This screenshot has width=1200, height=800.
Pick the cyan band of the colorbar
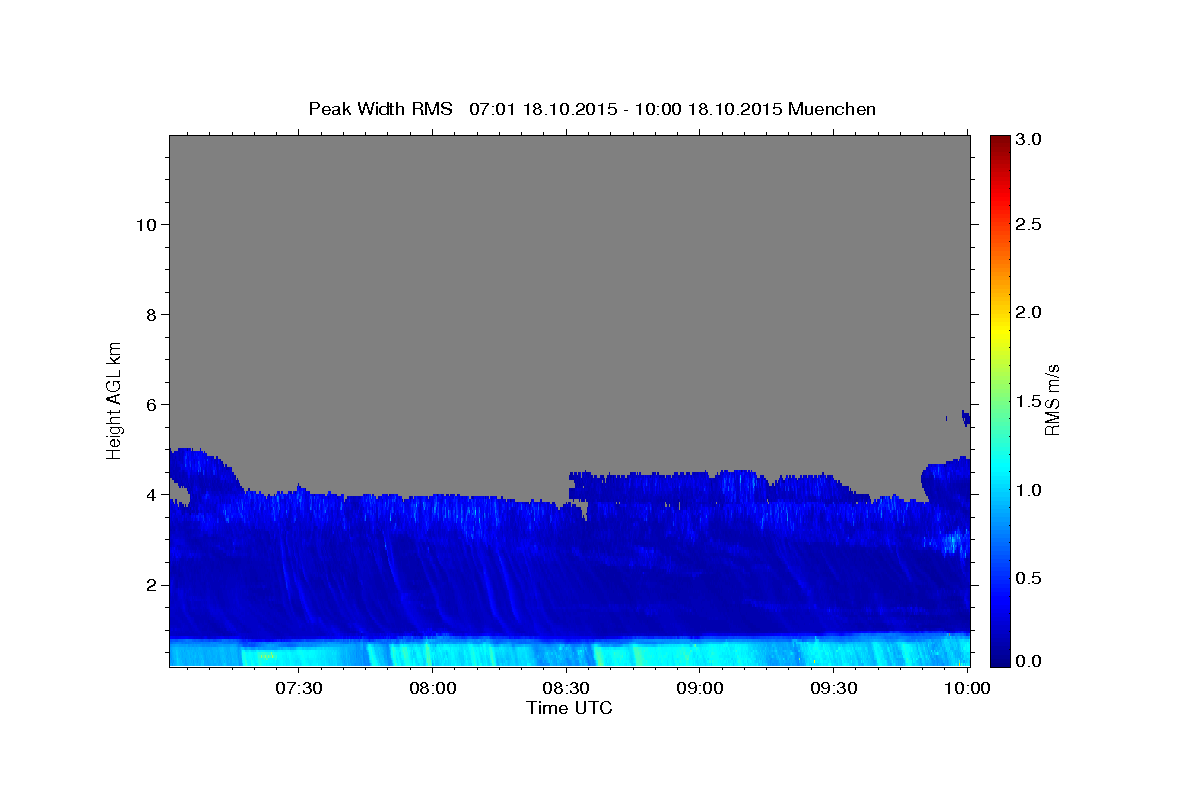coord(1000,470)
